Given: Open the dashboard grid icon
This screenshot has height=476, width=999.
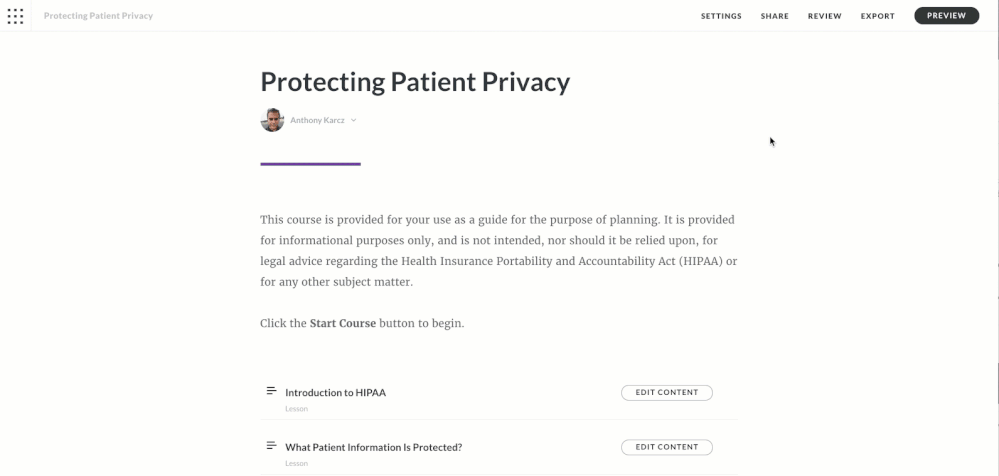Looking at the screenshot, I should pyautogui.click(x=15, y=16).
